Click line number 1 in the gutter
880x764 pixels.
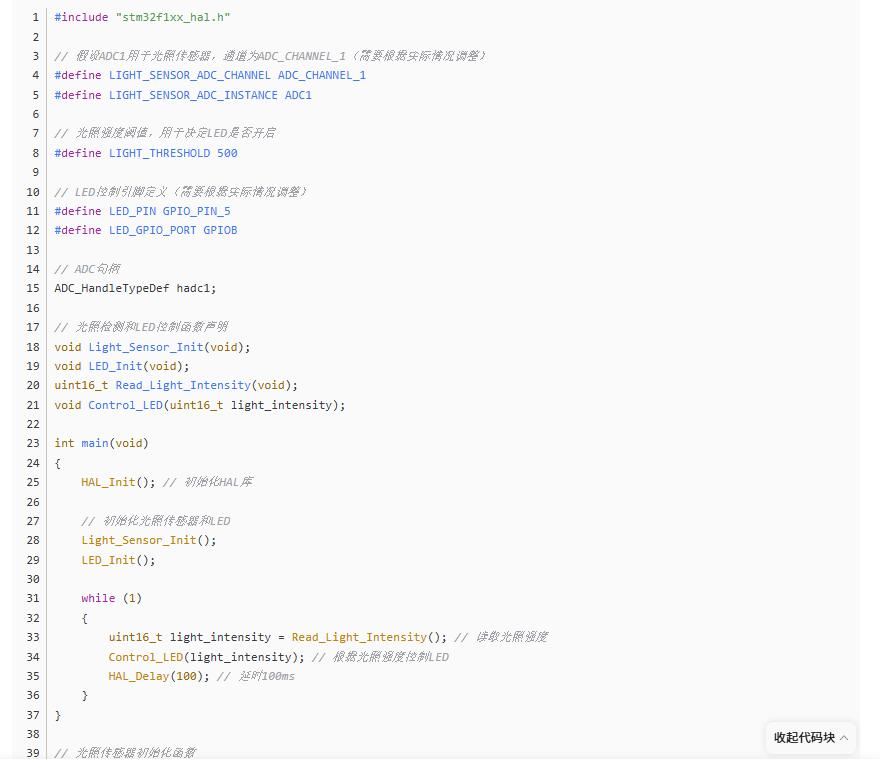point(35,17)
